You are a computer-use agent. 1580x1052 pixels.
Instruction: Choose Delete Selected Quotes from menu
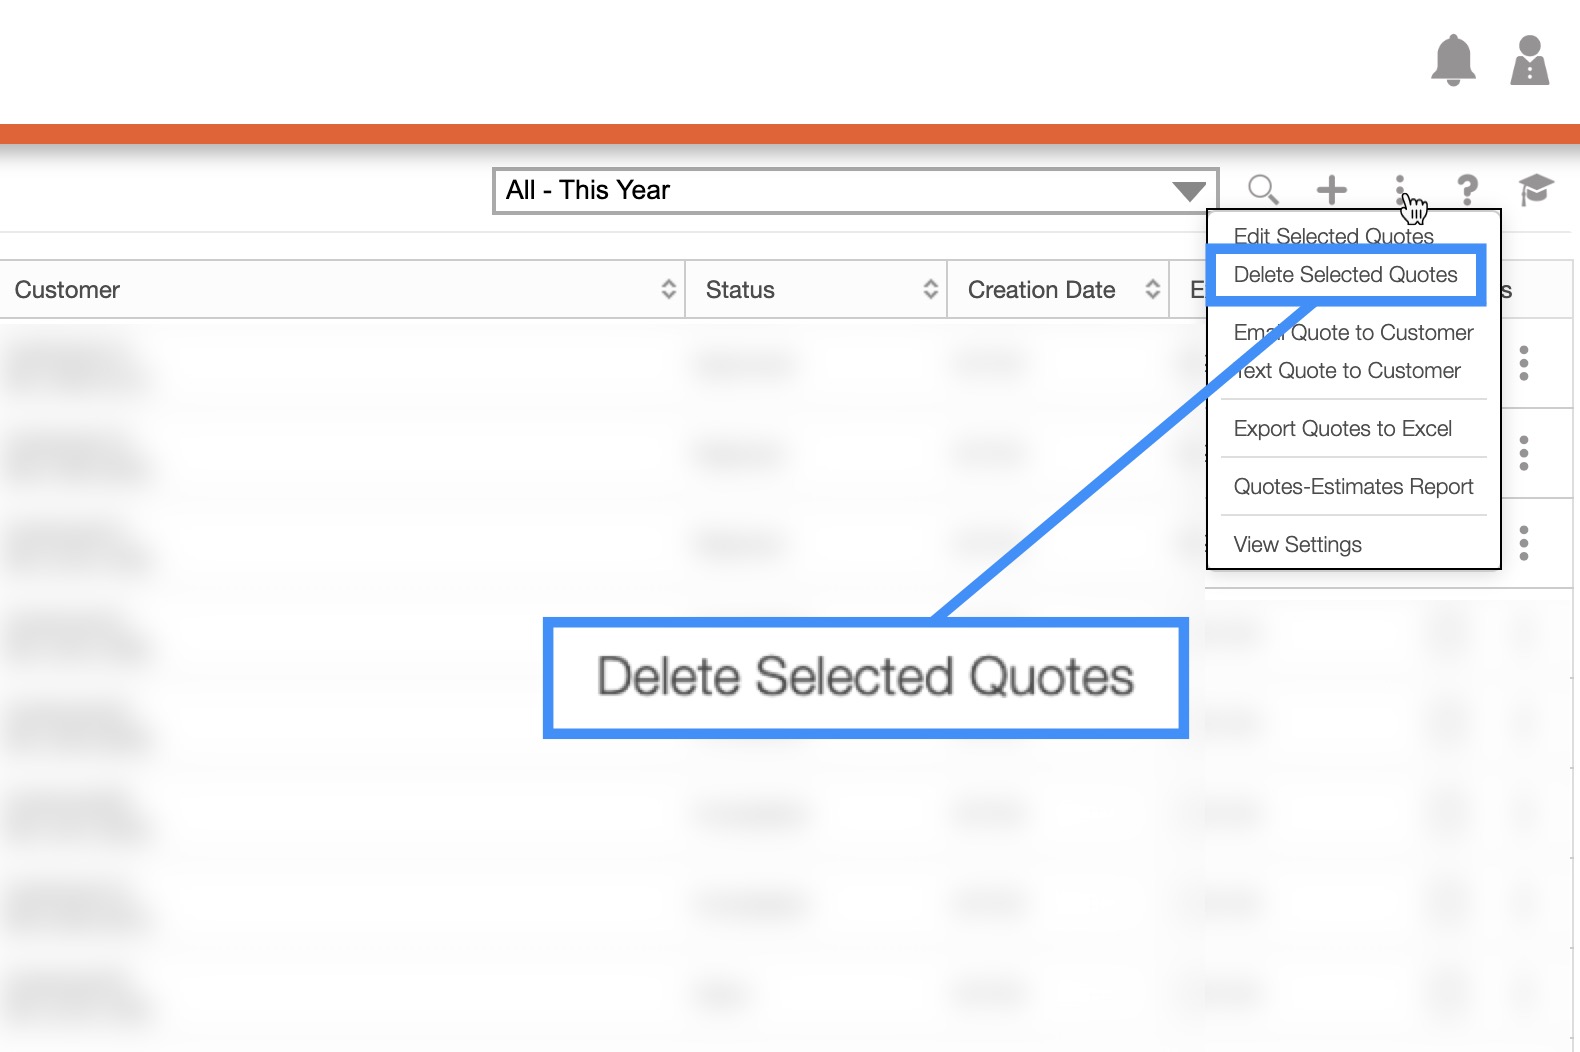pos(1345,275)
